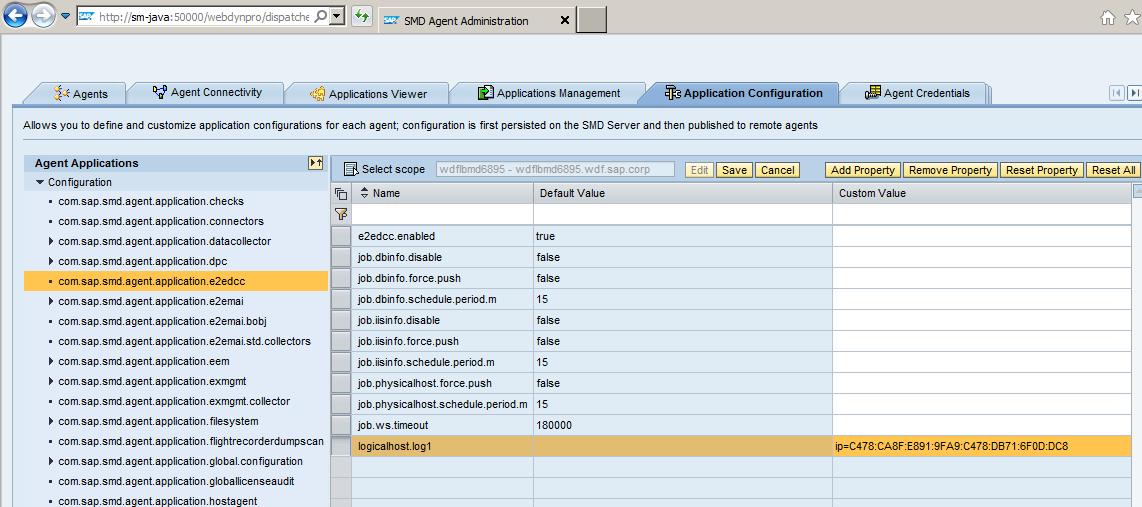Click the browser Home icon
Screen dimensions: 1142x507
coord(1108,18)
